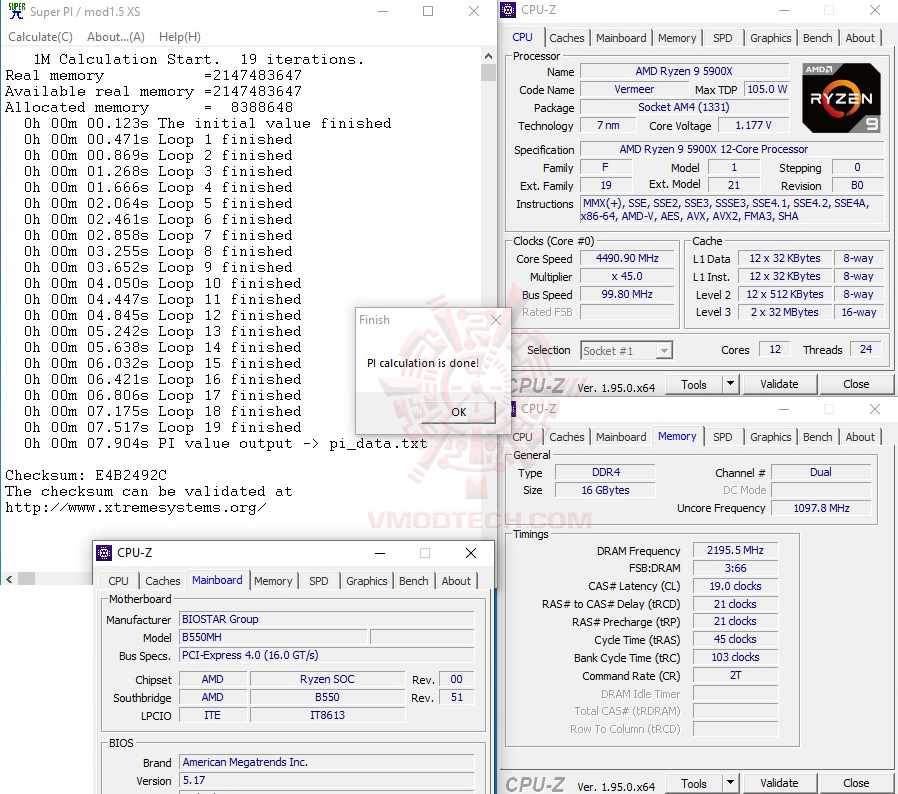Open the Calculate(C) menu in Super PI

click(40, 37)
